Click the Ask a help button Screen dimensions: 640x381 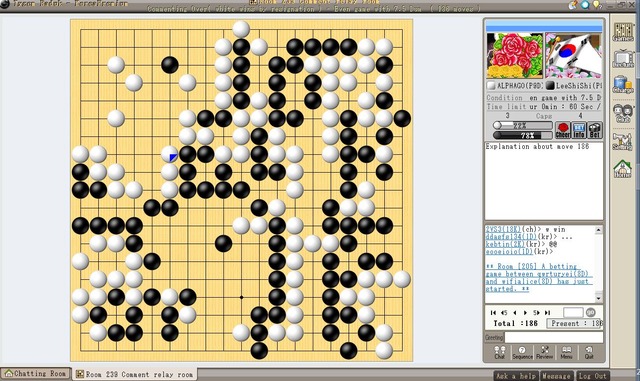tap(516, 376)
